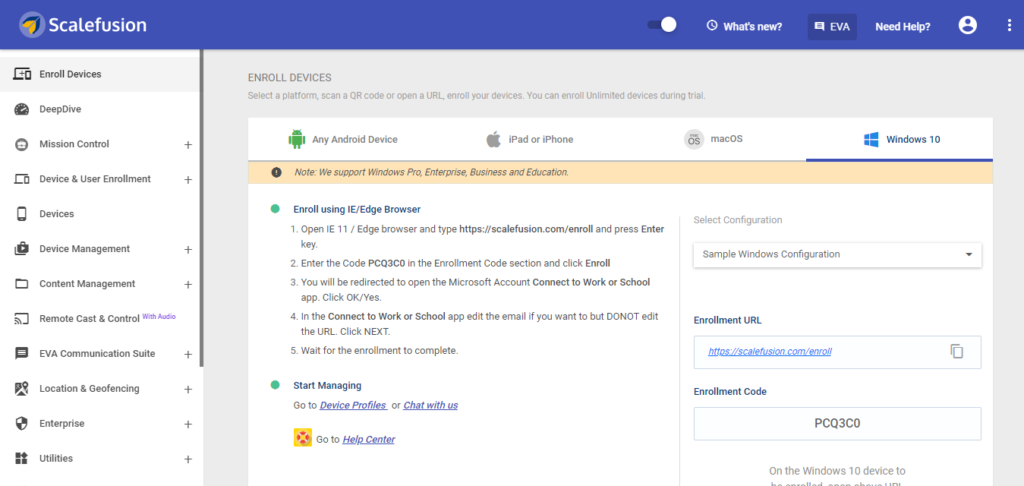Click the EVA Communication Suite icon

[22, 353]
